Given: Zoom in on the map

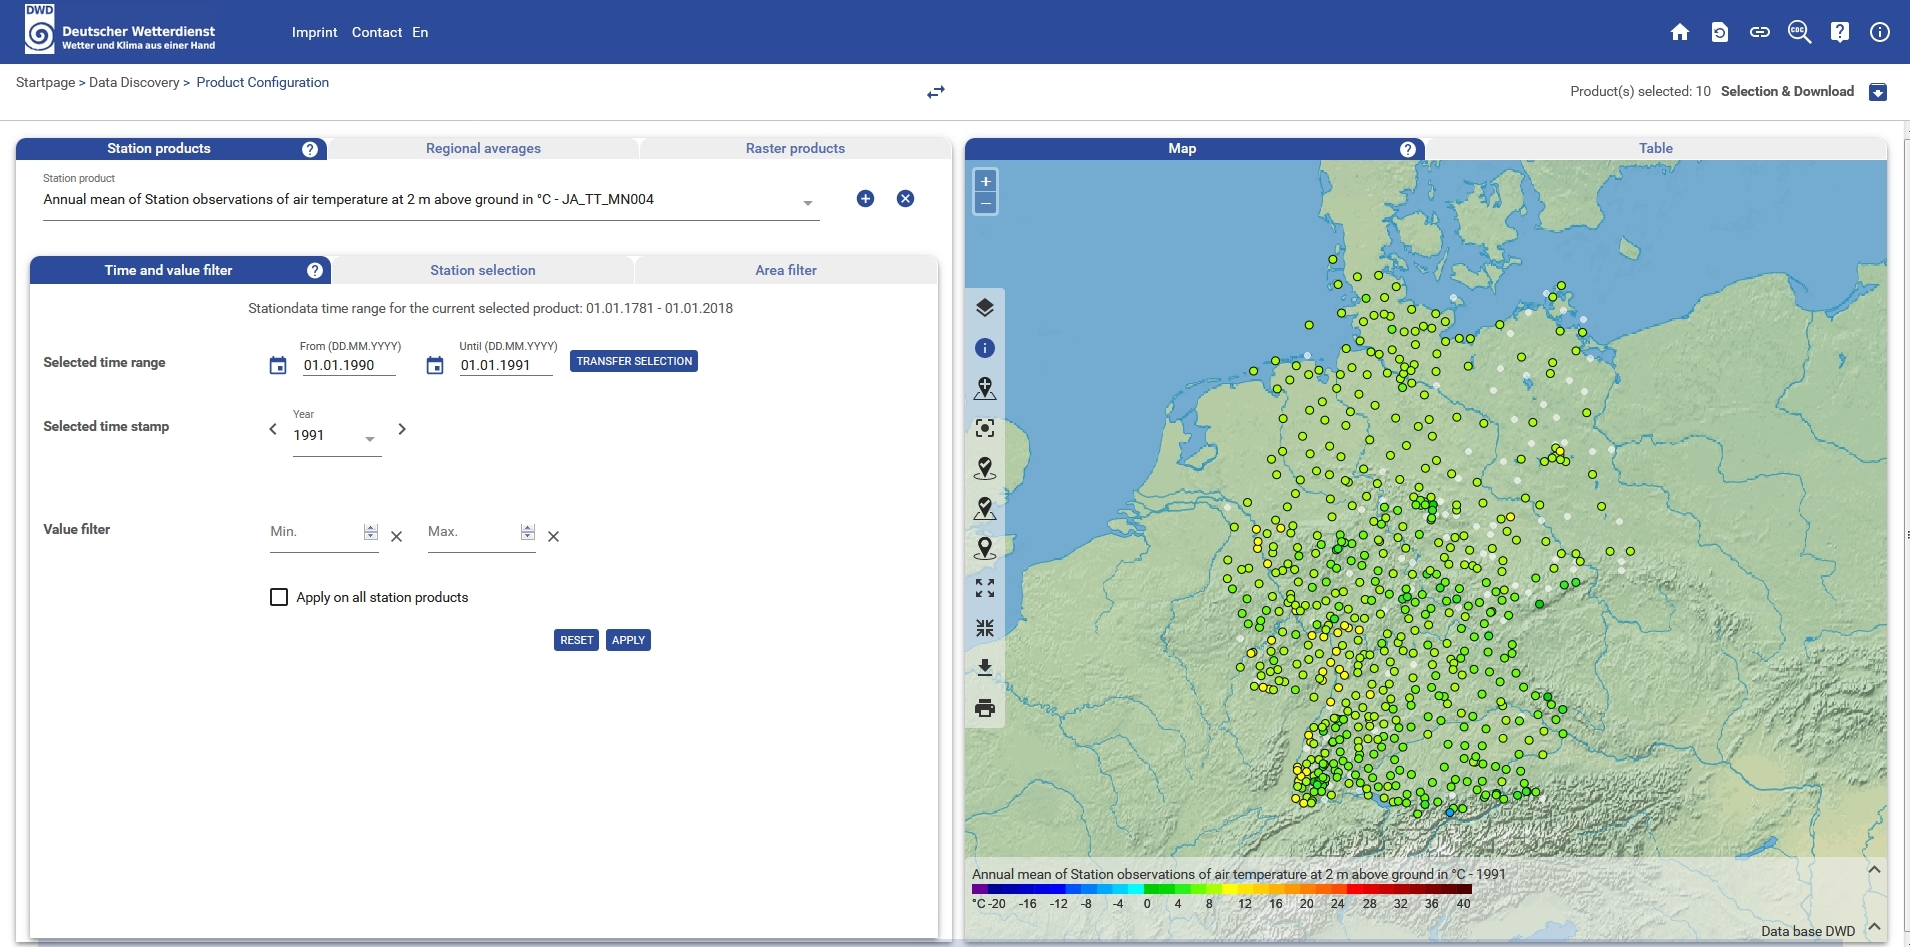Looking at the screenshot, I should pyautogui.click(x=986, y=181).
